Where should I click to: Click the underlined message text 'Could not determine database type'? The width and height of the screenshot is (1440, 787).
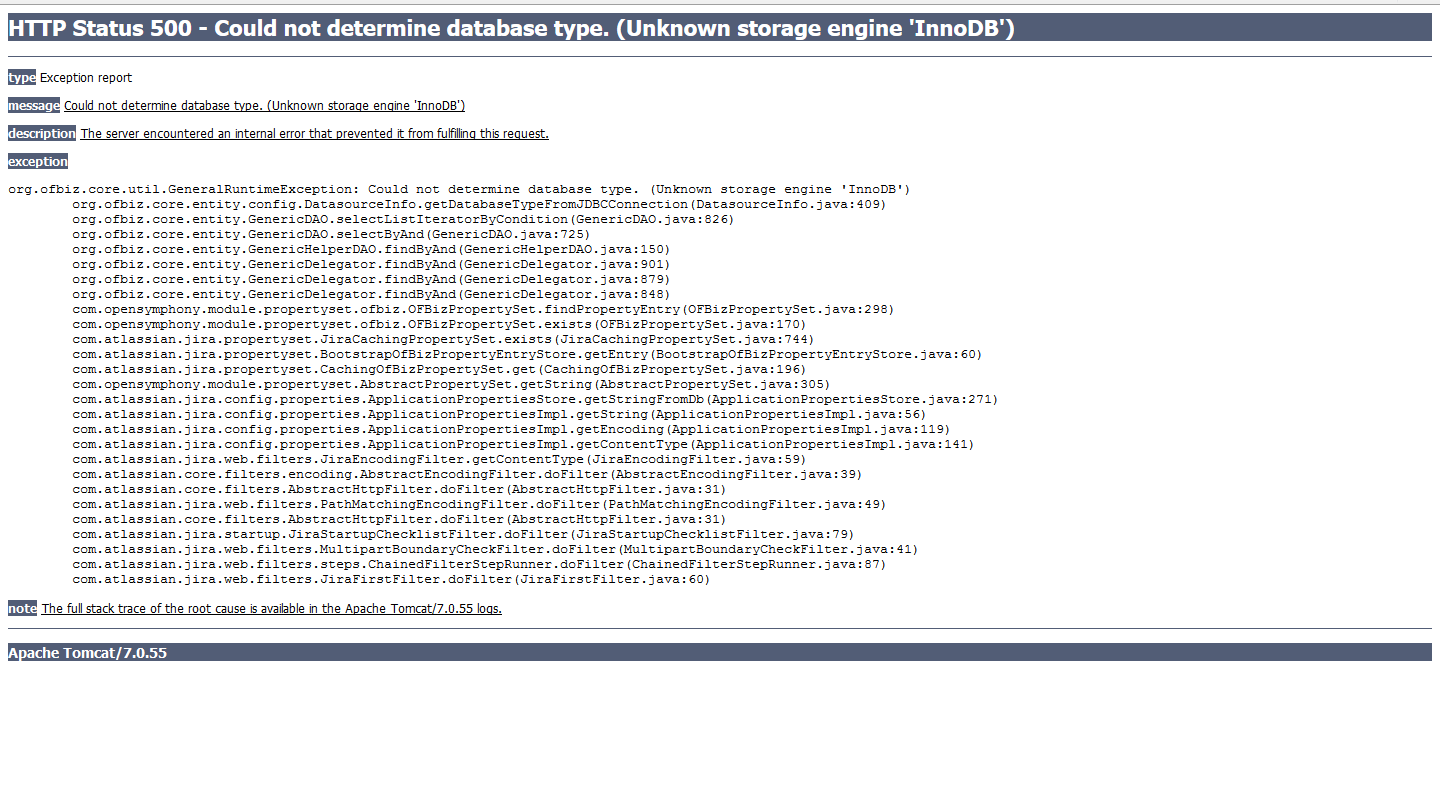[x=264, y=106]
